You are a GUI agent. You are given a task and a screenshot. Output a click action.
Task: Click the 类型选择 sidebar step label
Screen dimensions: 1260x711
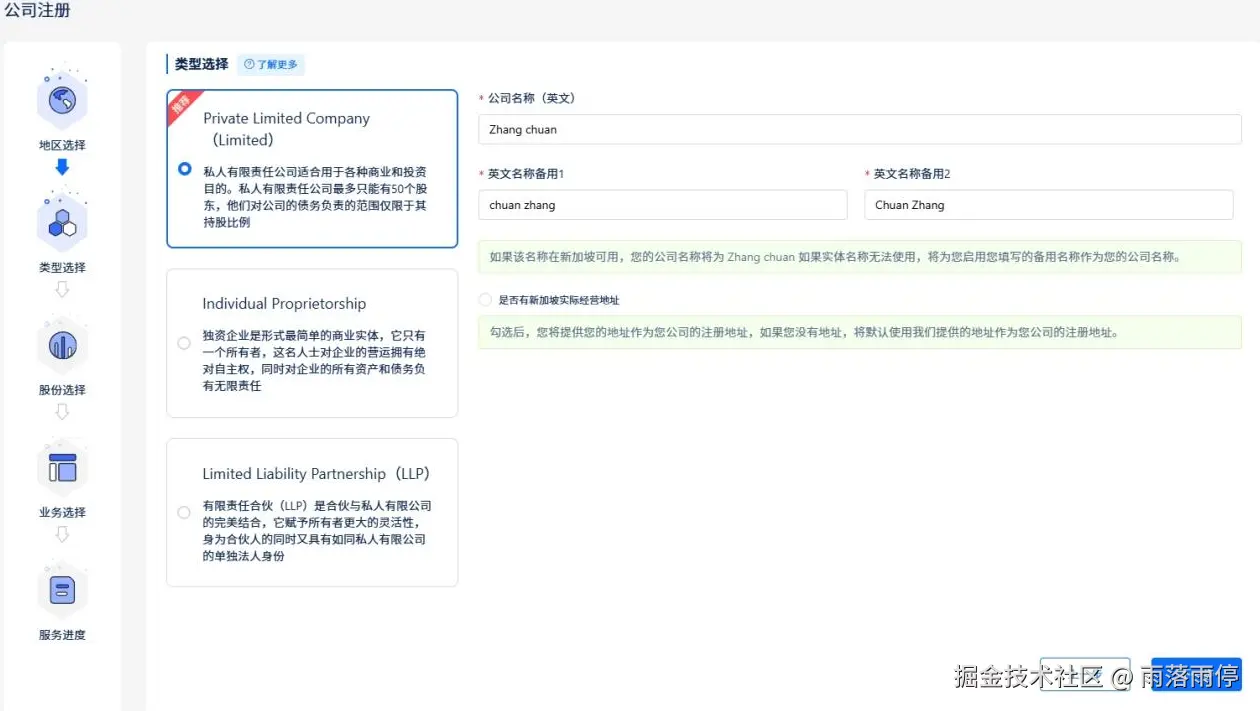coord(62,268)
